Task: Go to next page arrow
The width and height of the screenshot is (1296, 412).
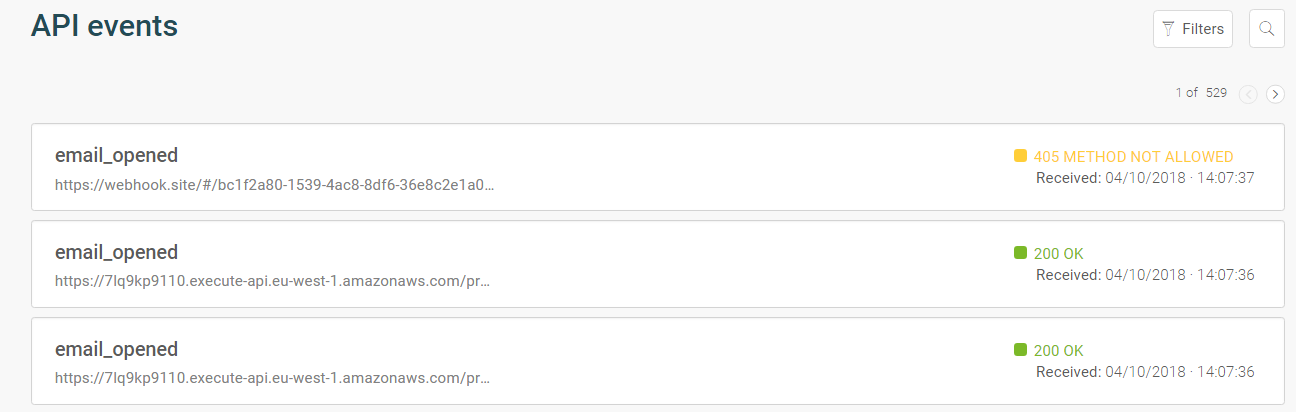Action: [x=1275, y=94]
